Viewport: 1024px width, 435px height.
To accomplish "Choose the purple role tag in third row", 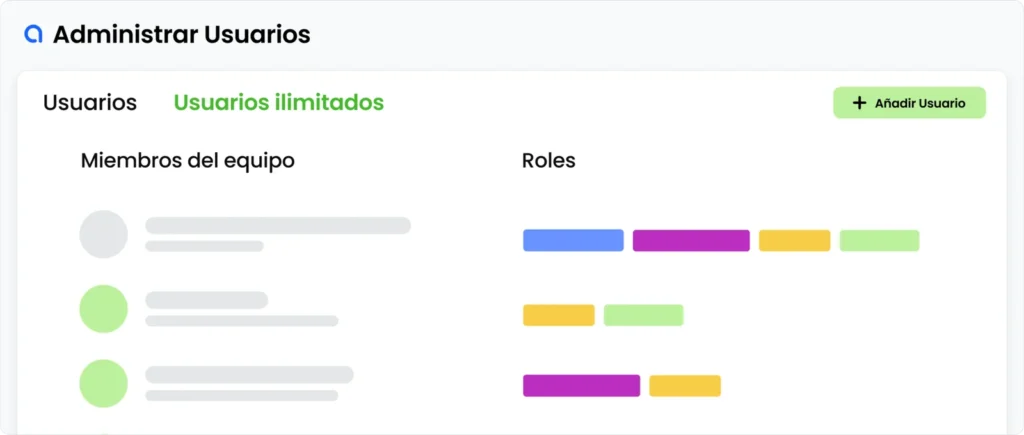I will pyautogui.click(x=581, y=385).
